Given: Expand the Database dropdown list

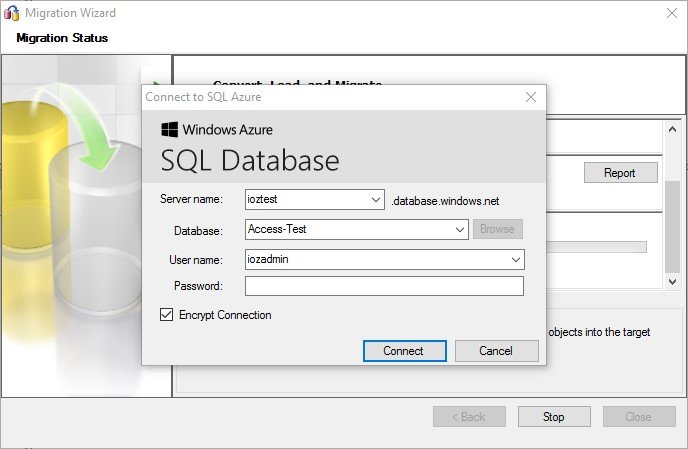Looking at the screenshot, I should click(x=459, y=230).
